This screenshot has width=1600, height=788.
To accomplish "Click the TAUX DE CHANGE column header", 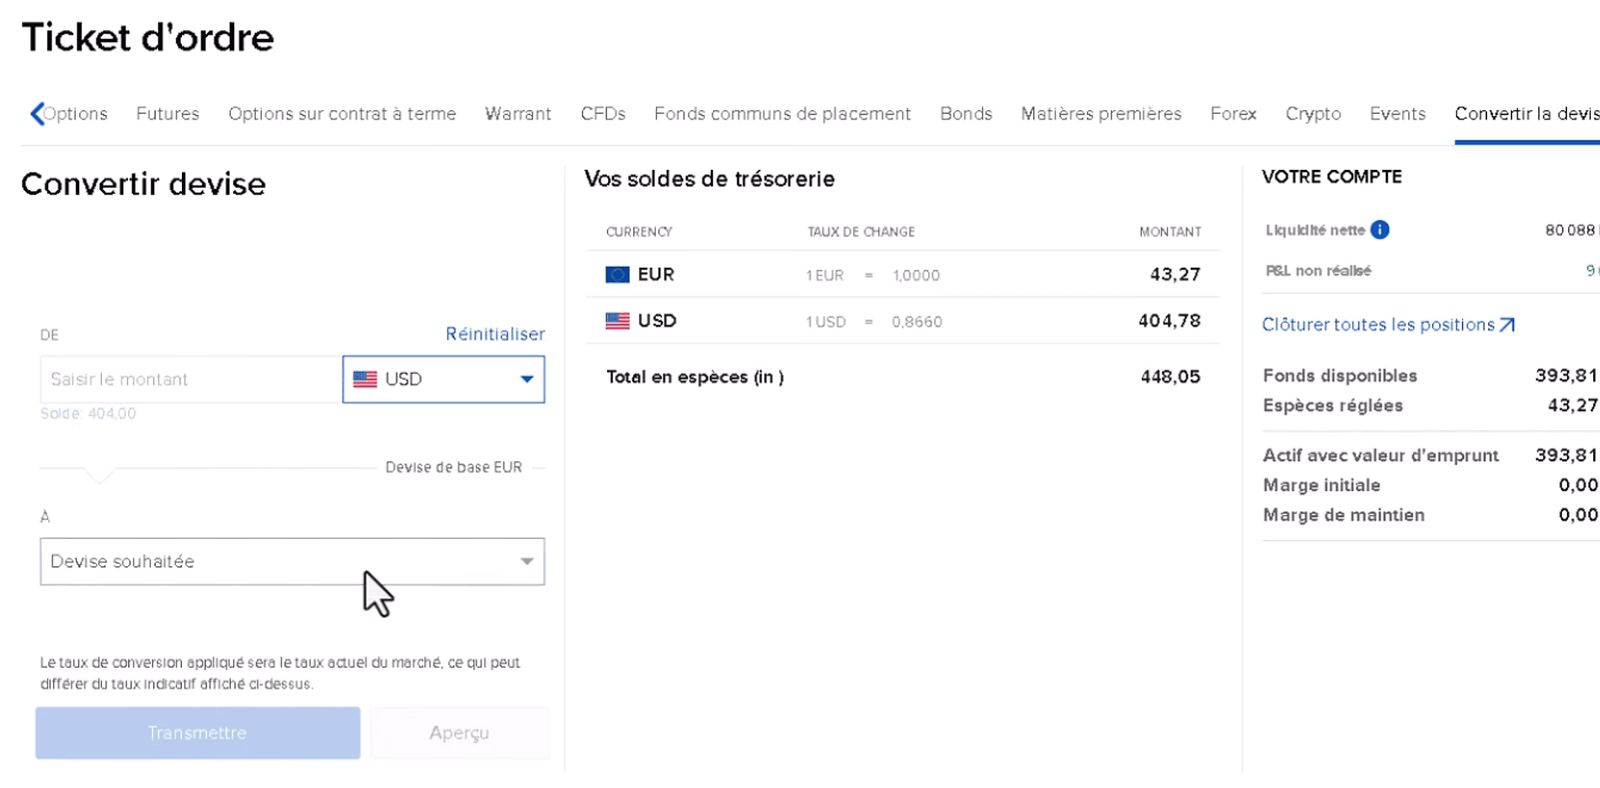I will 861,232.
